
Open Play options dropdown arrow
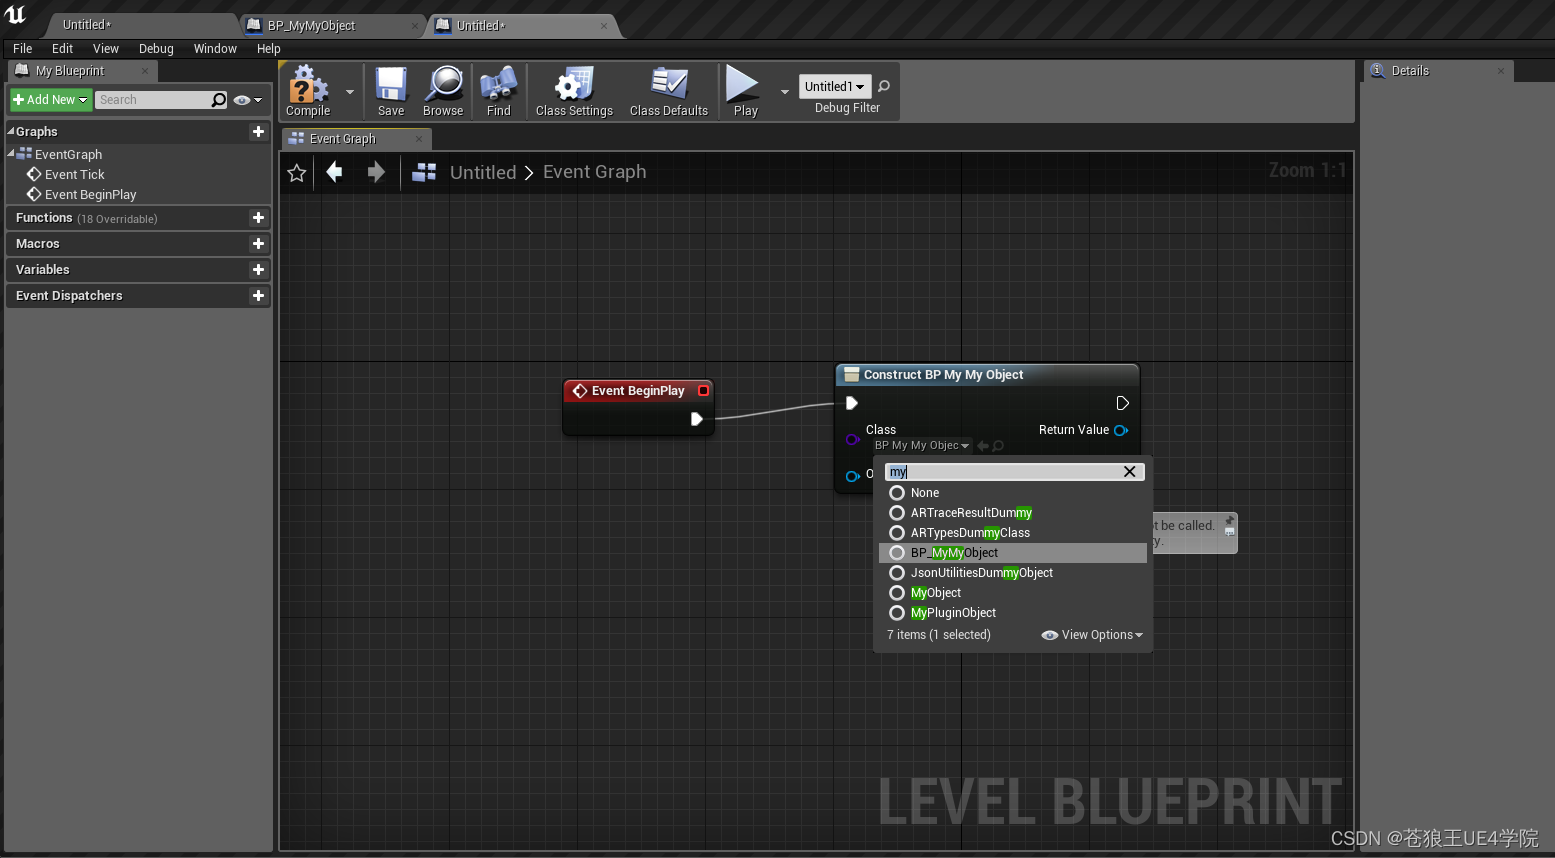[x=785, y=92]
